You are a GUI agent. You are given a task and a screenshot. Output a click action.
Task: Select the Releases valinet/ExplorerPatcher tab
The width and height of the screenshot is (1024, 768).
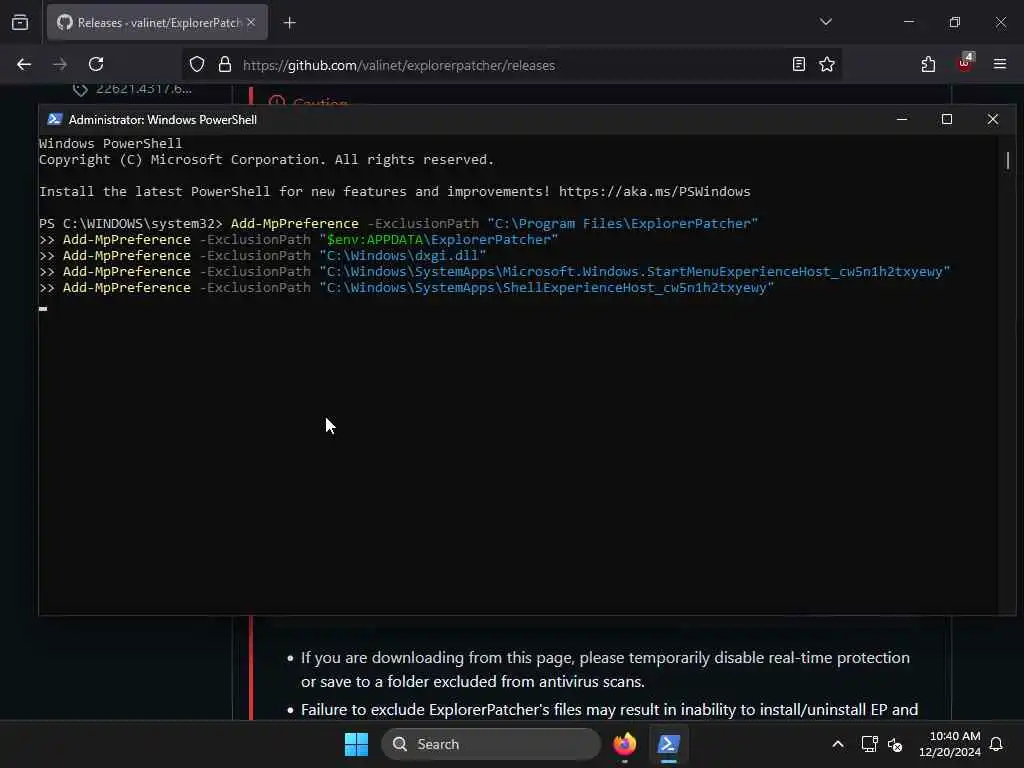[157, 22]
